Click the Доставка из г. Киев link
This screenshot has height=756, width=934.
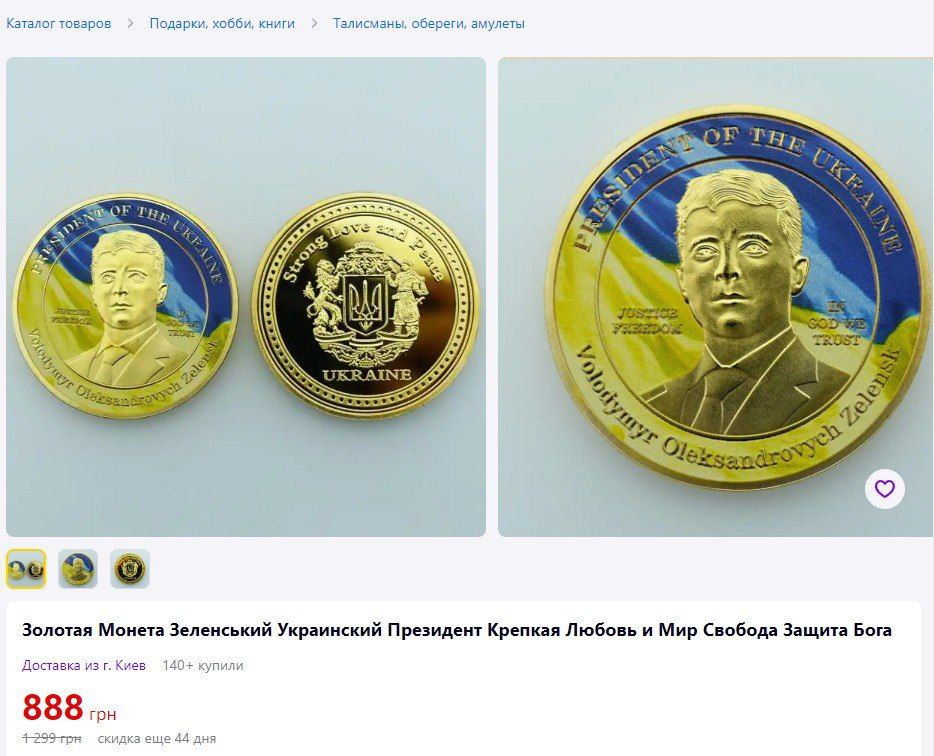click(x=84, y=665)
